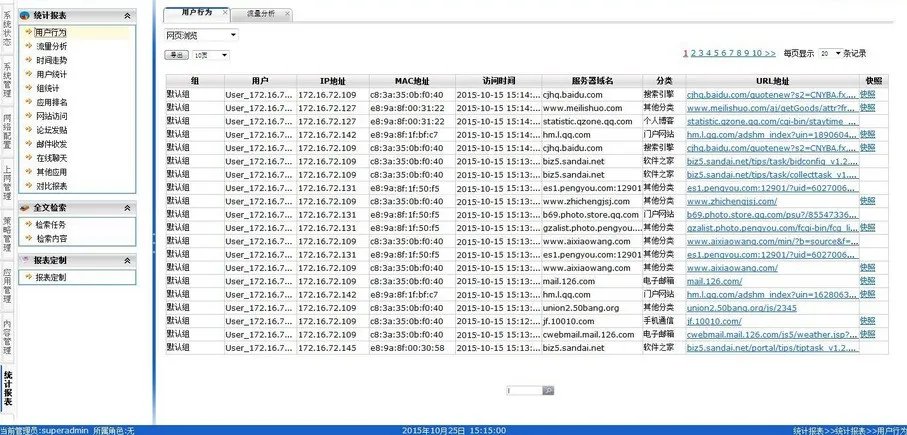Click the 导出 export button
The width and height of the screenshot is (907, 435).
point(176,55)
